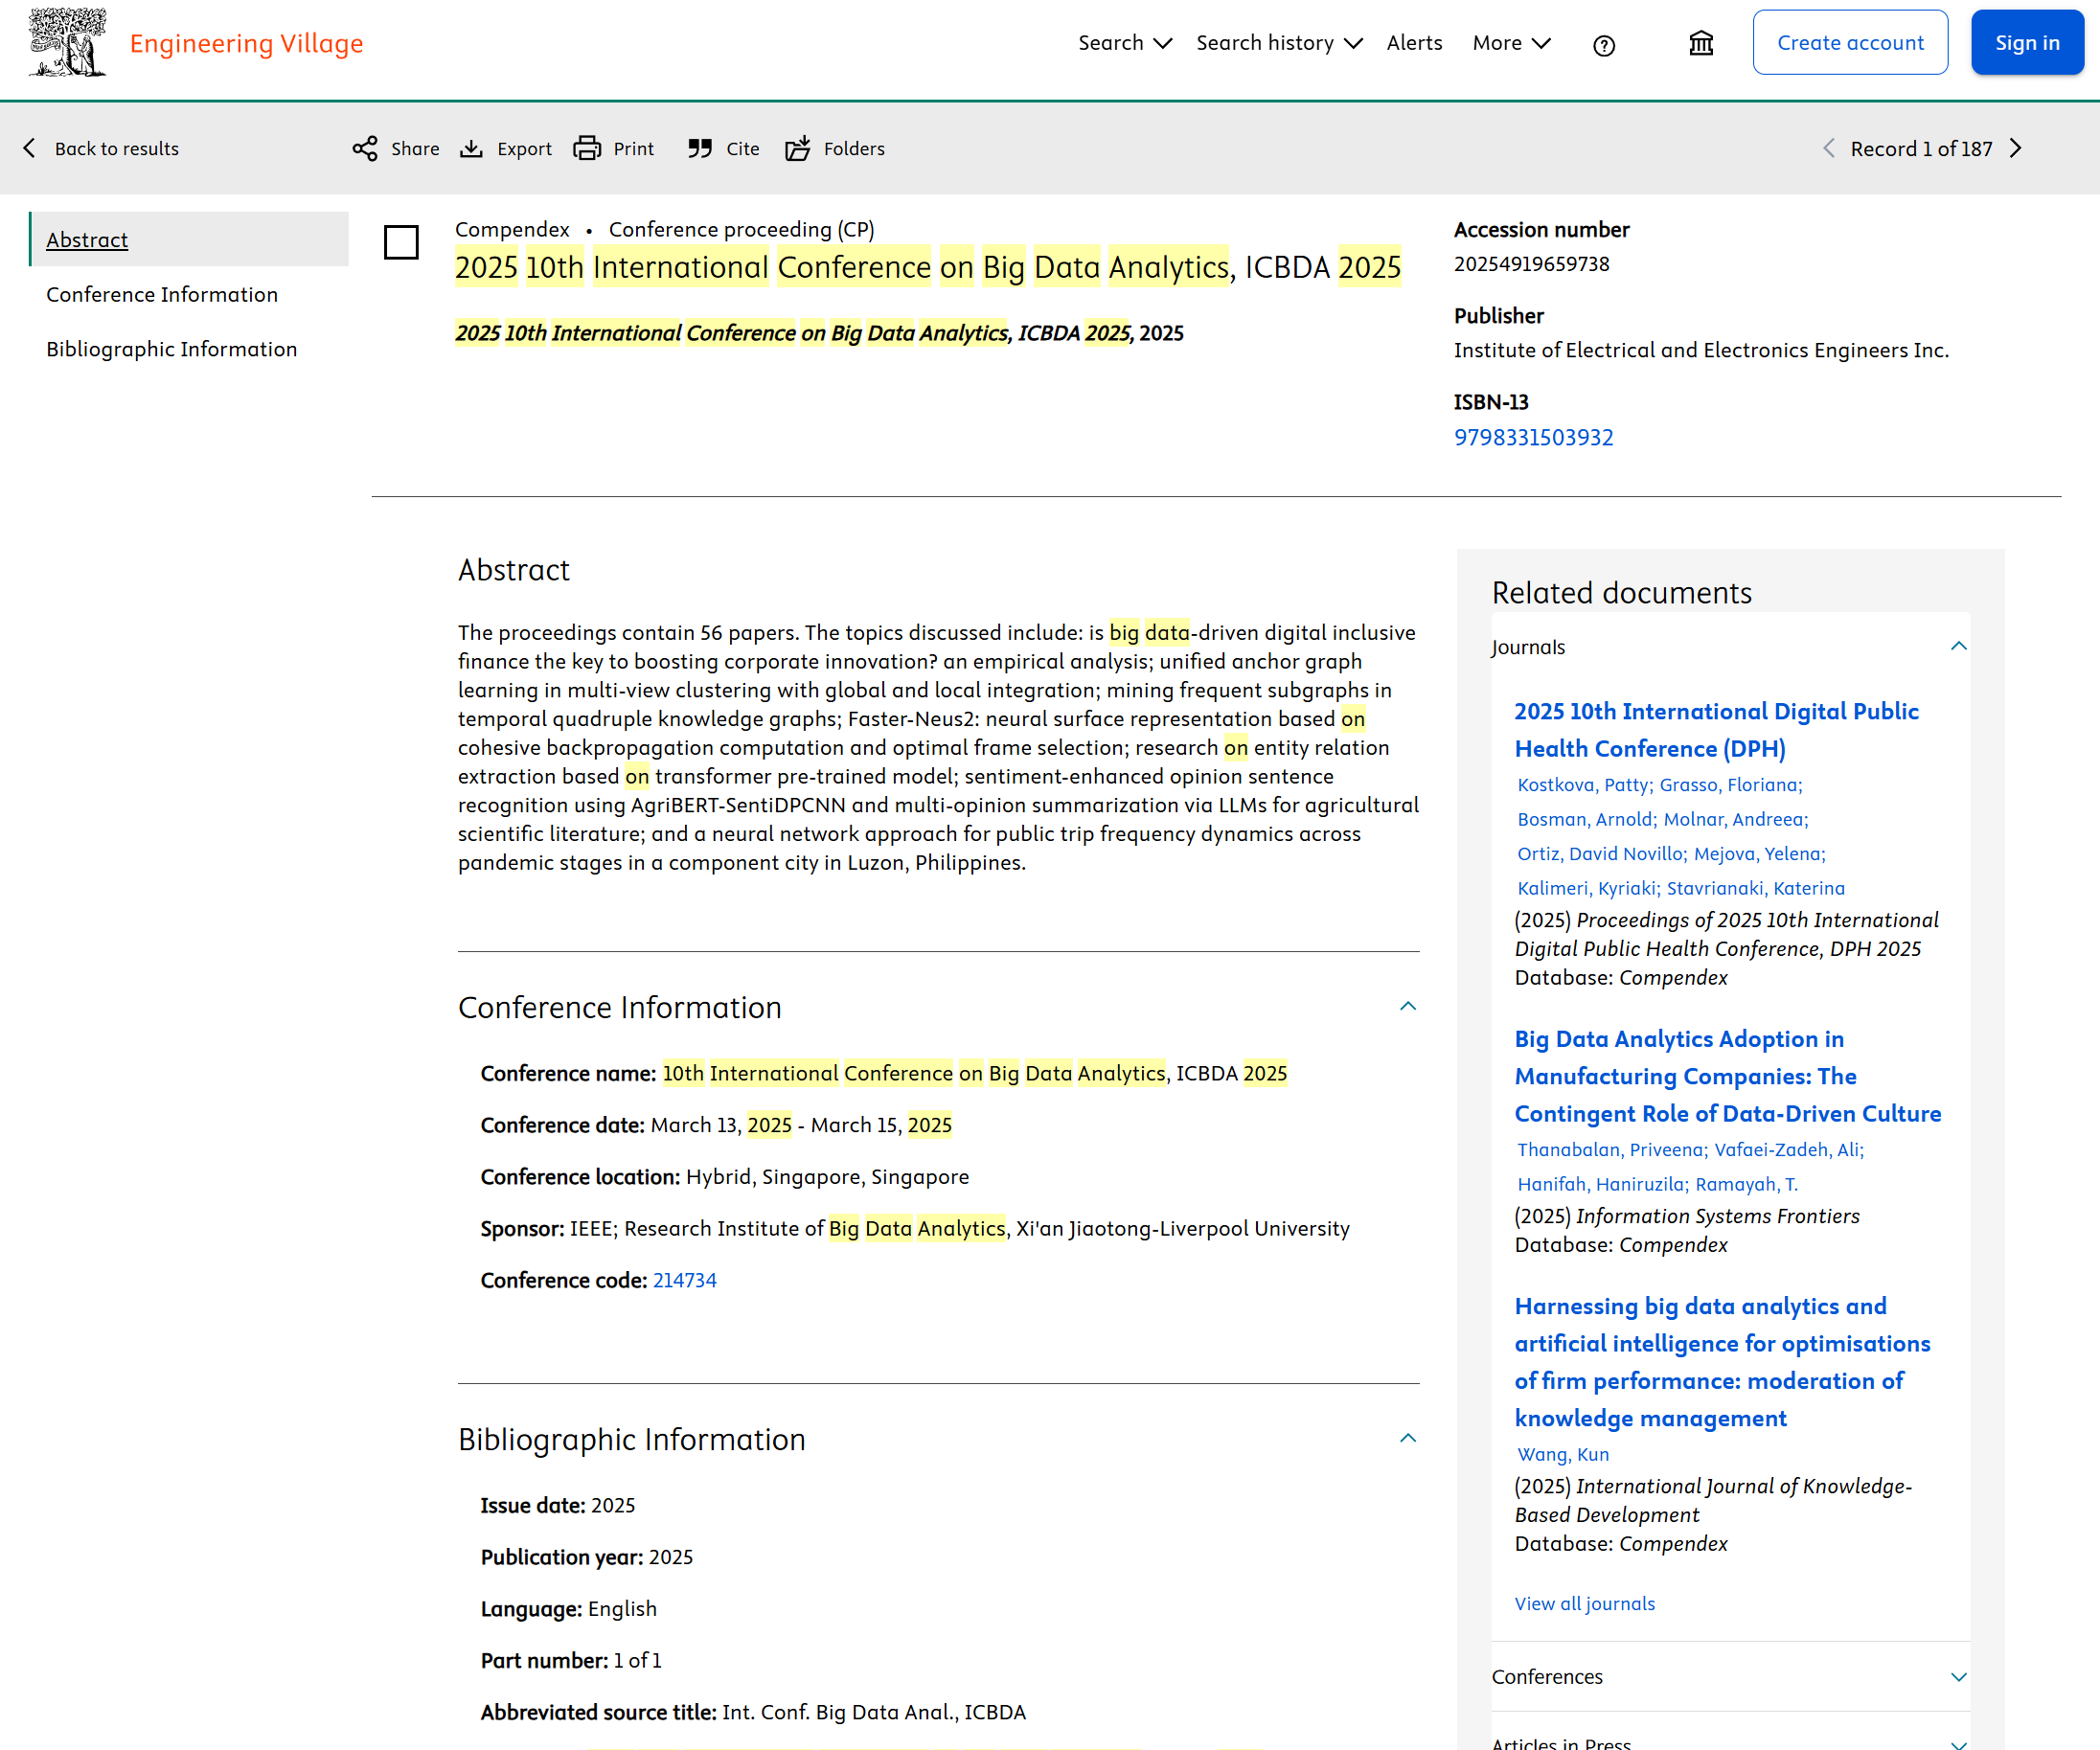Click the institution building icon
This screenshot has height=1750, width=2100.
pos(1701,43)
